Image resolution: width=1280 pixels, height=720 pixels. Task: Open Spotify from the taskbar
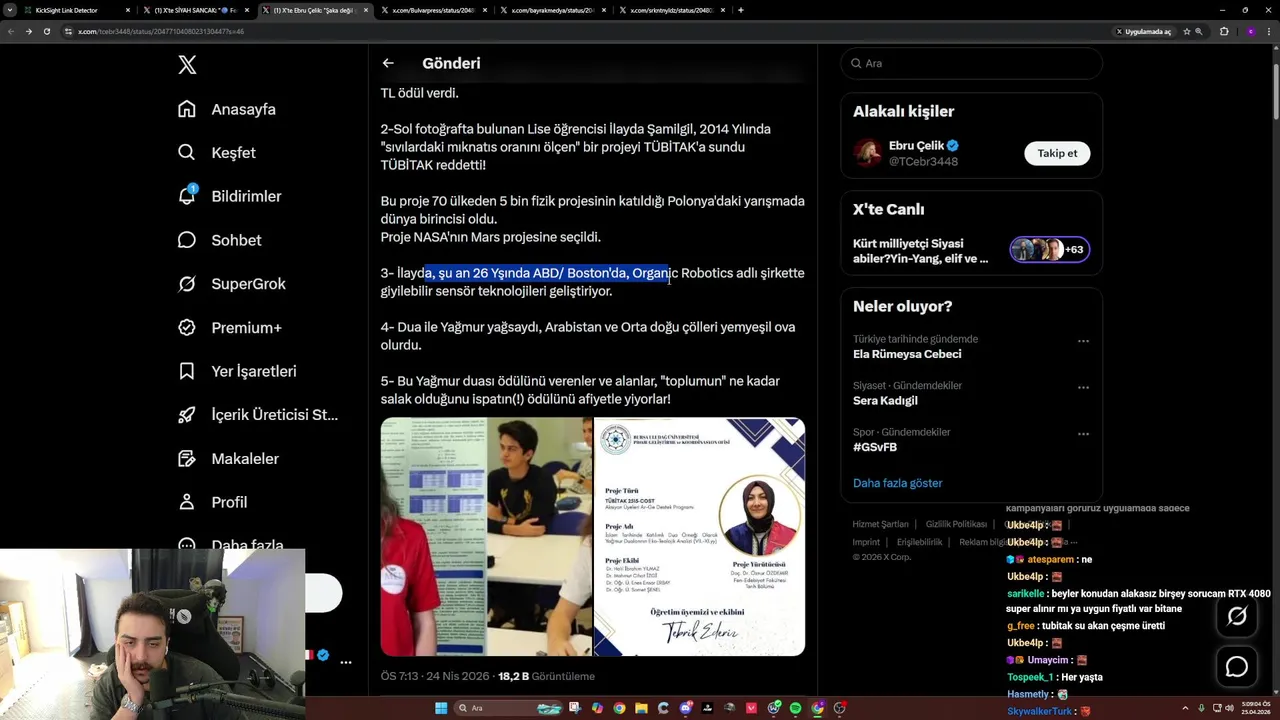(795, 708)
